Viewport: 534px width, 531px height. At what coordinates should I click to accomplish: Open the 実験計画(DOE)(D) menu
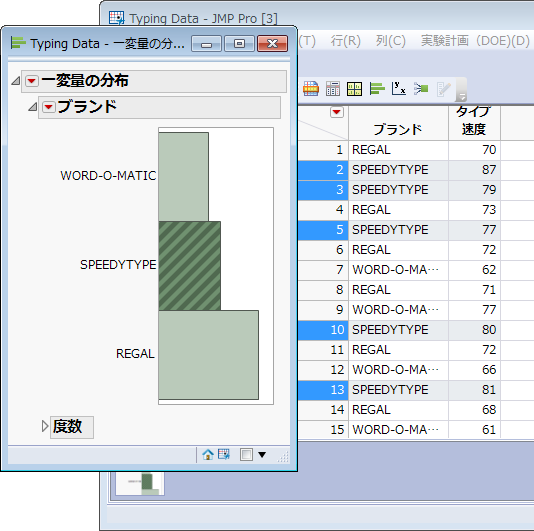[x=475, y=41]
